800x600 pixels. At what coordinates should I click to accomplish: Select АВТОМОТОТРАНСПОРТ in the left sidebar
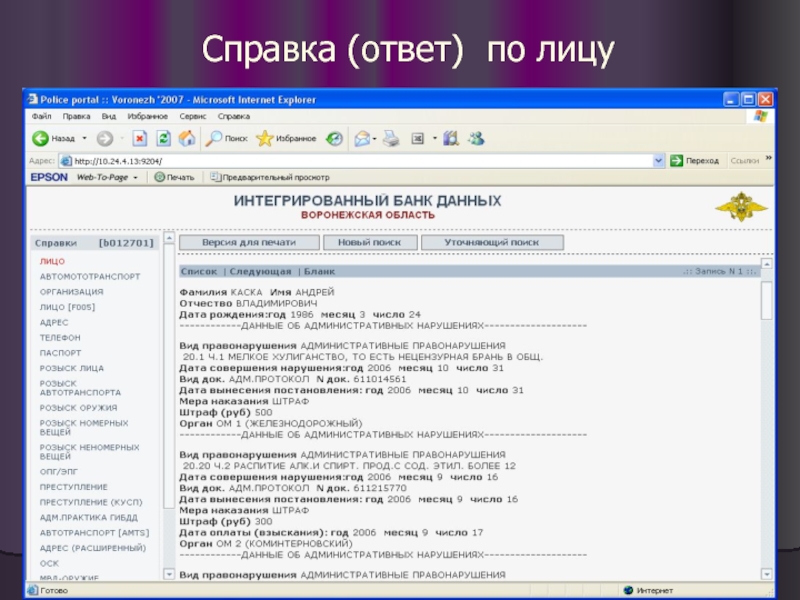point(90,276)
